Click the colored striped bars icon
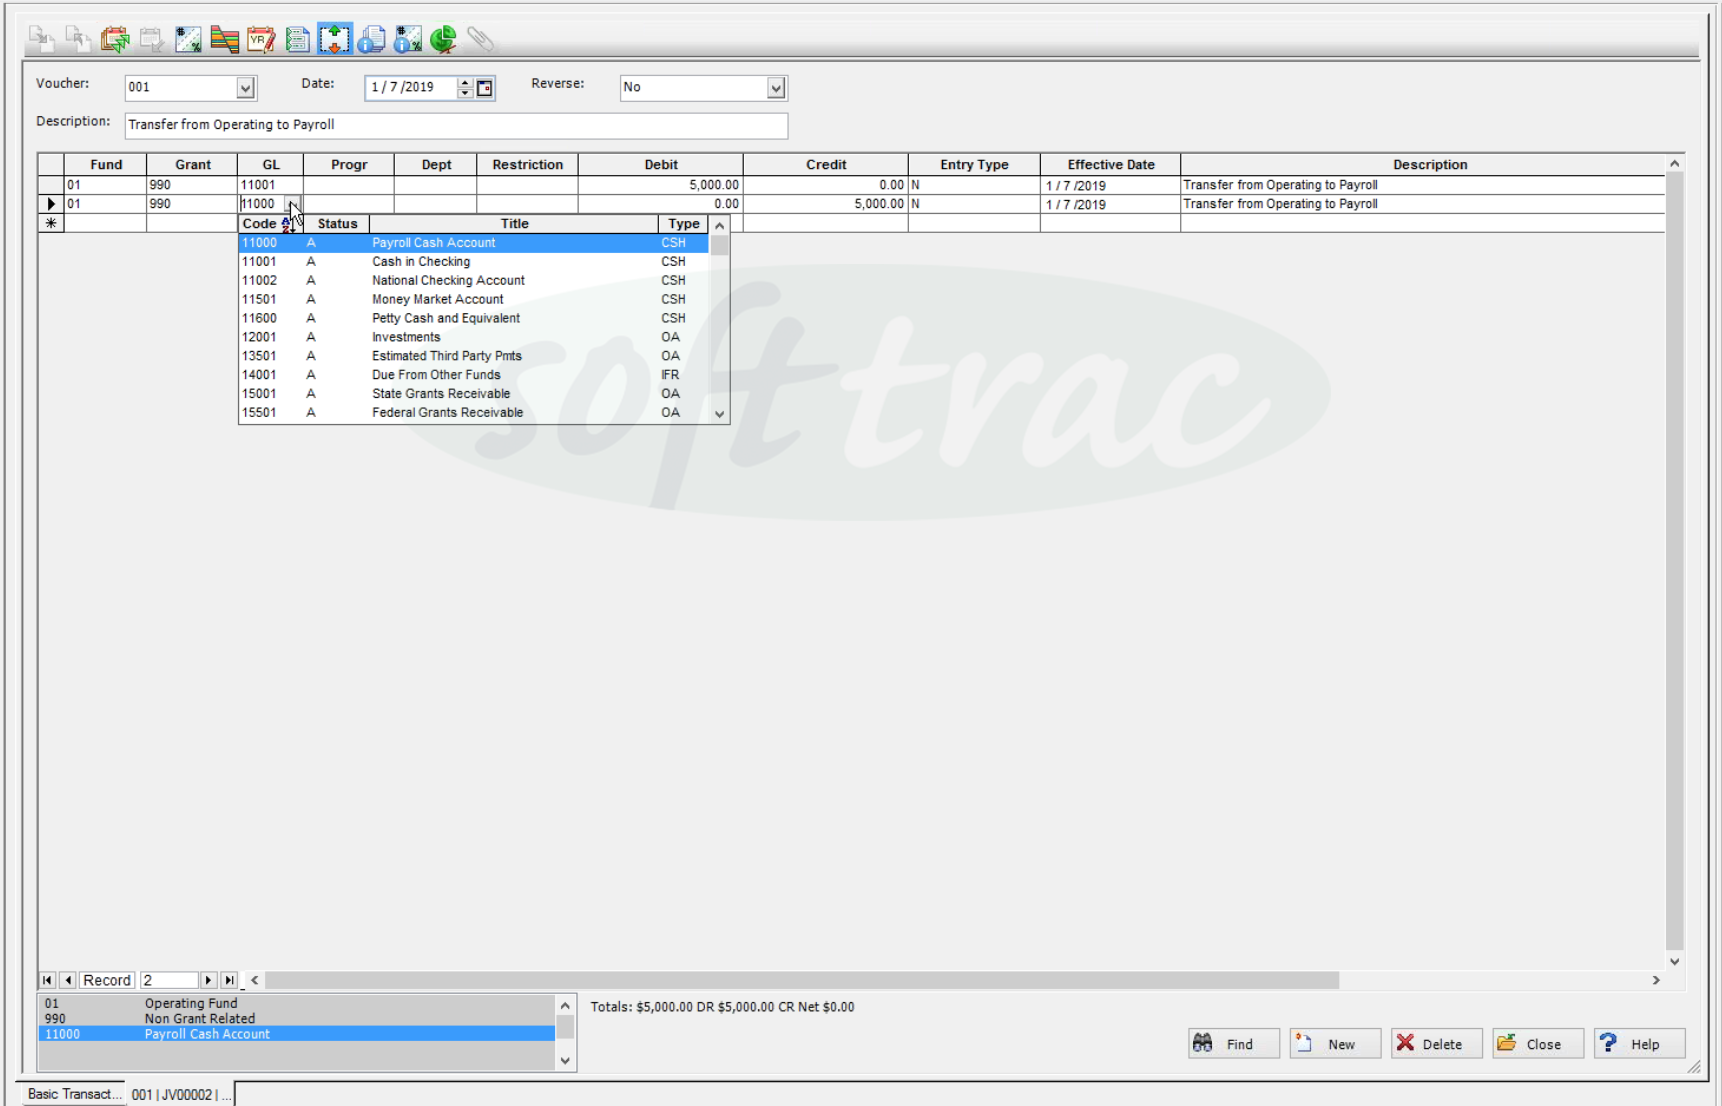 225,39
